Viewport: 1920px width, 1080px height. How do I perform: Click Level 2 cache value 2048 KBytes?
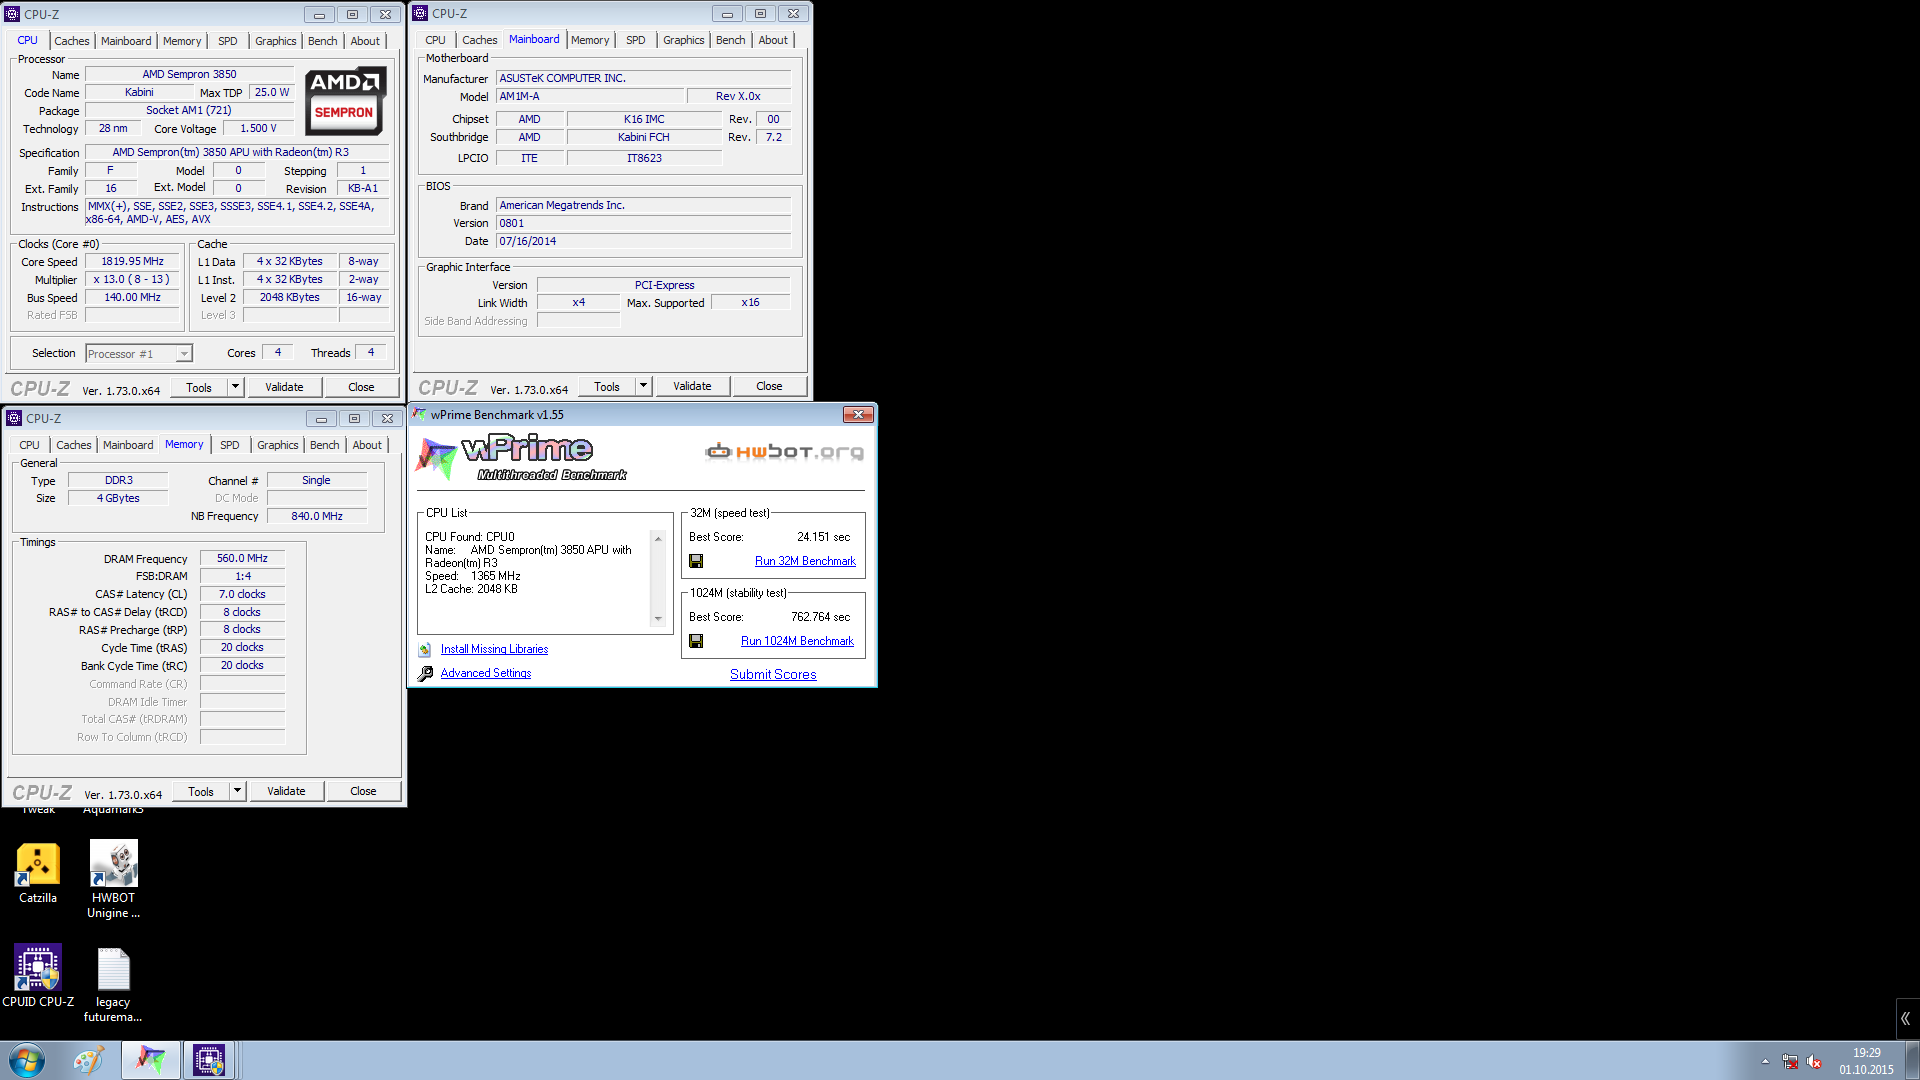(x=290, y=297)
